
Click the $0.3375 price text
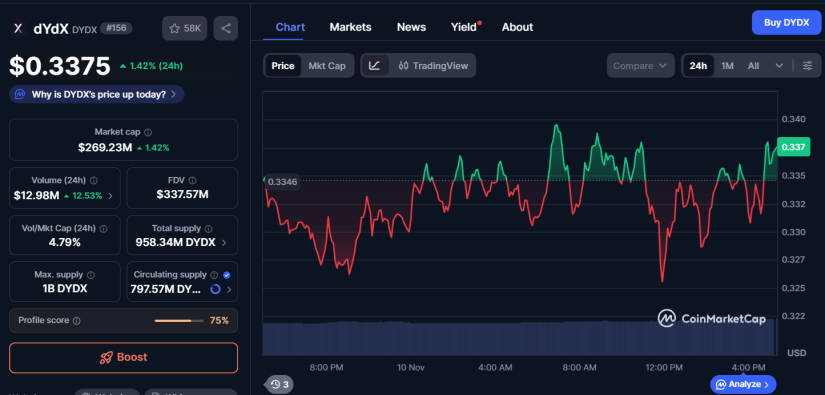pos(60,66)
